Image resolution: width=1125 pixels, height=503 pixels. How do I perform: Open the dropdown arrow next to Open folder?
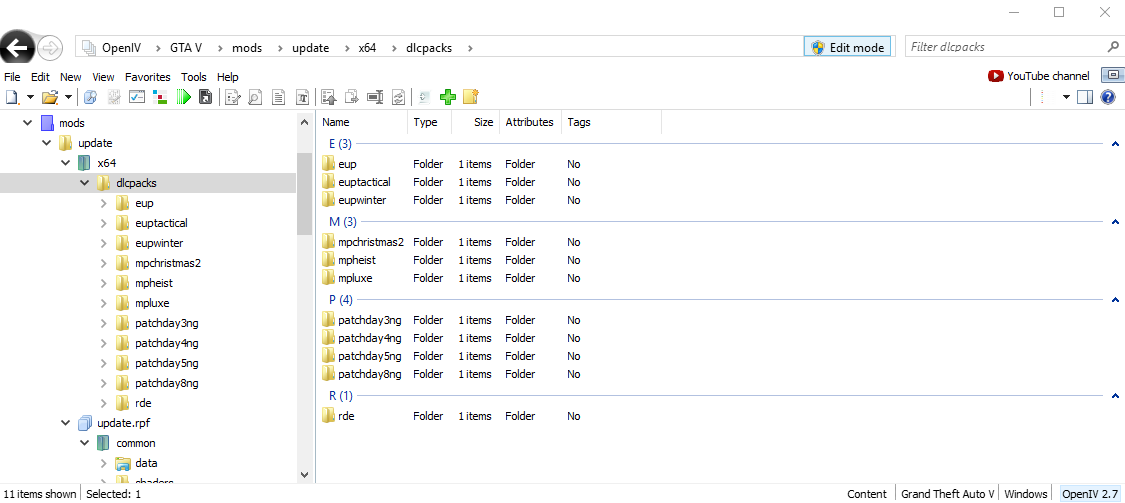[x=68, y=97]
